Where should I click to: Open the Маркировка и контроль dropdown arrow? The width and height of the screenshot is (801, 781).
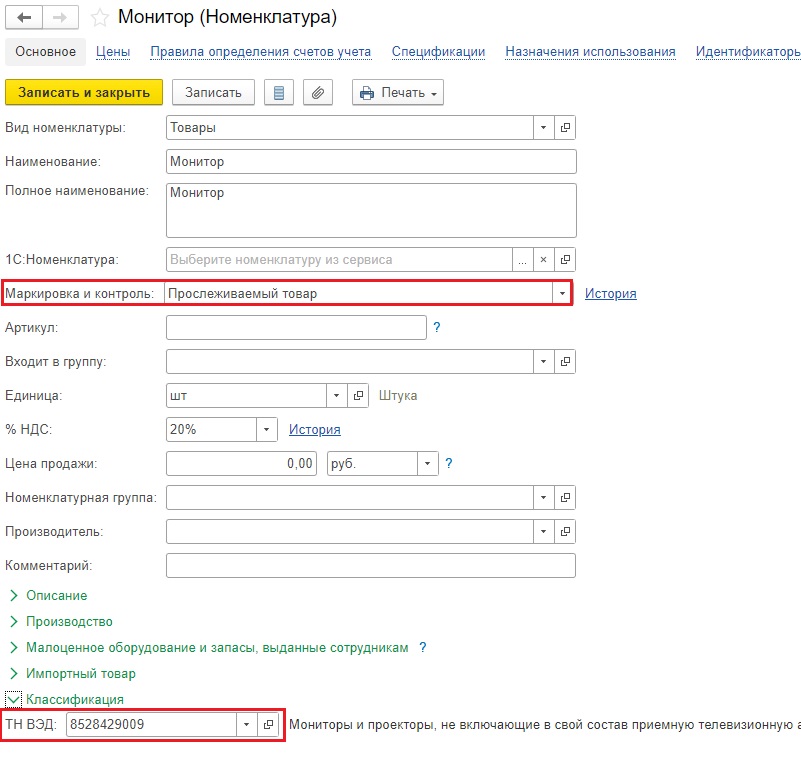click(562, 294)
